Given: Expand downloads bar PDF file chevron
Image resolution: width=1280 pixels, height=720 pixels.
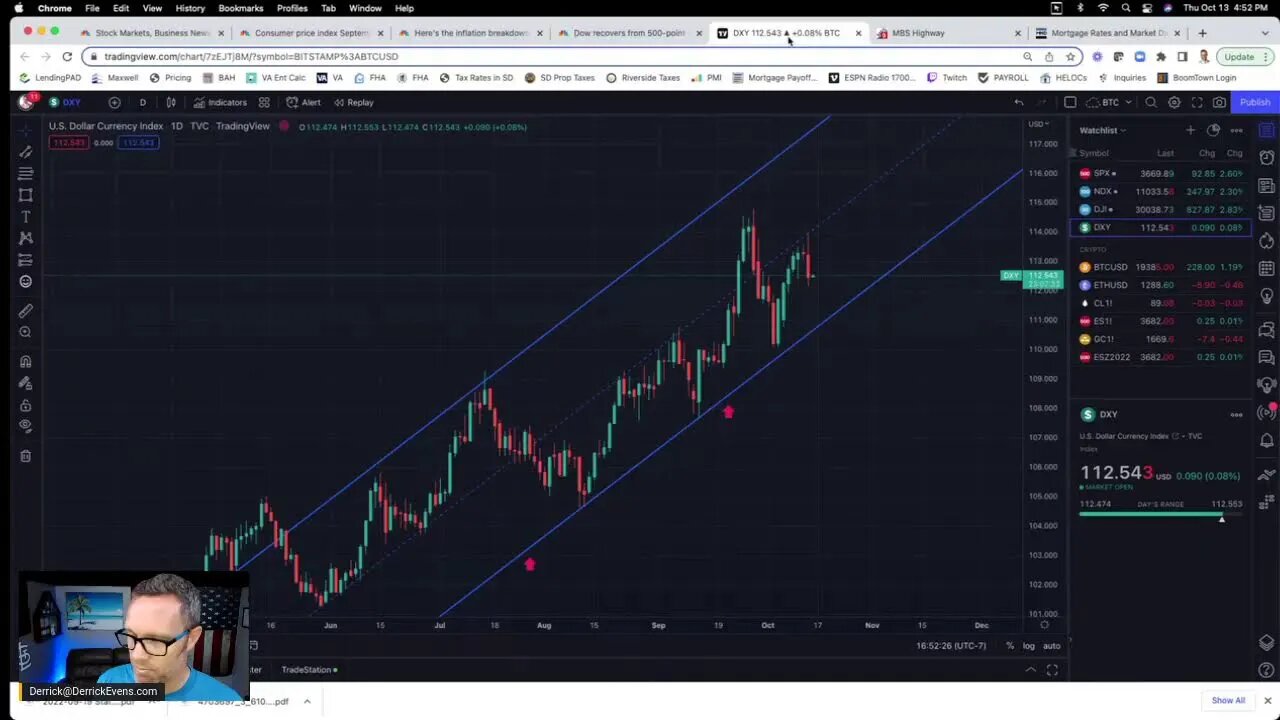Looking at the screenshot, I should pyautogui.click(x=307, y=701).
